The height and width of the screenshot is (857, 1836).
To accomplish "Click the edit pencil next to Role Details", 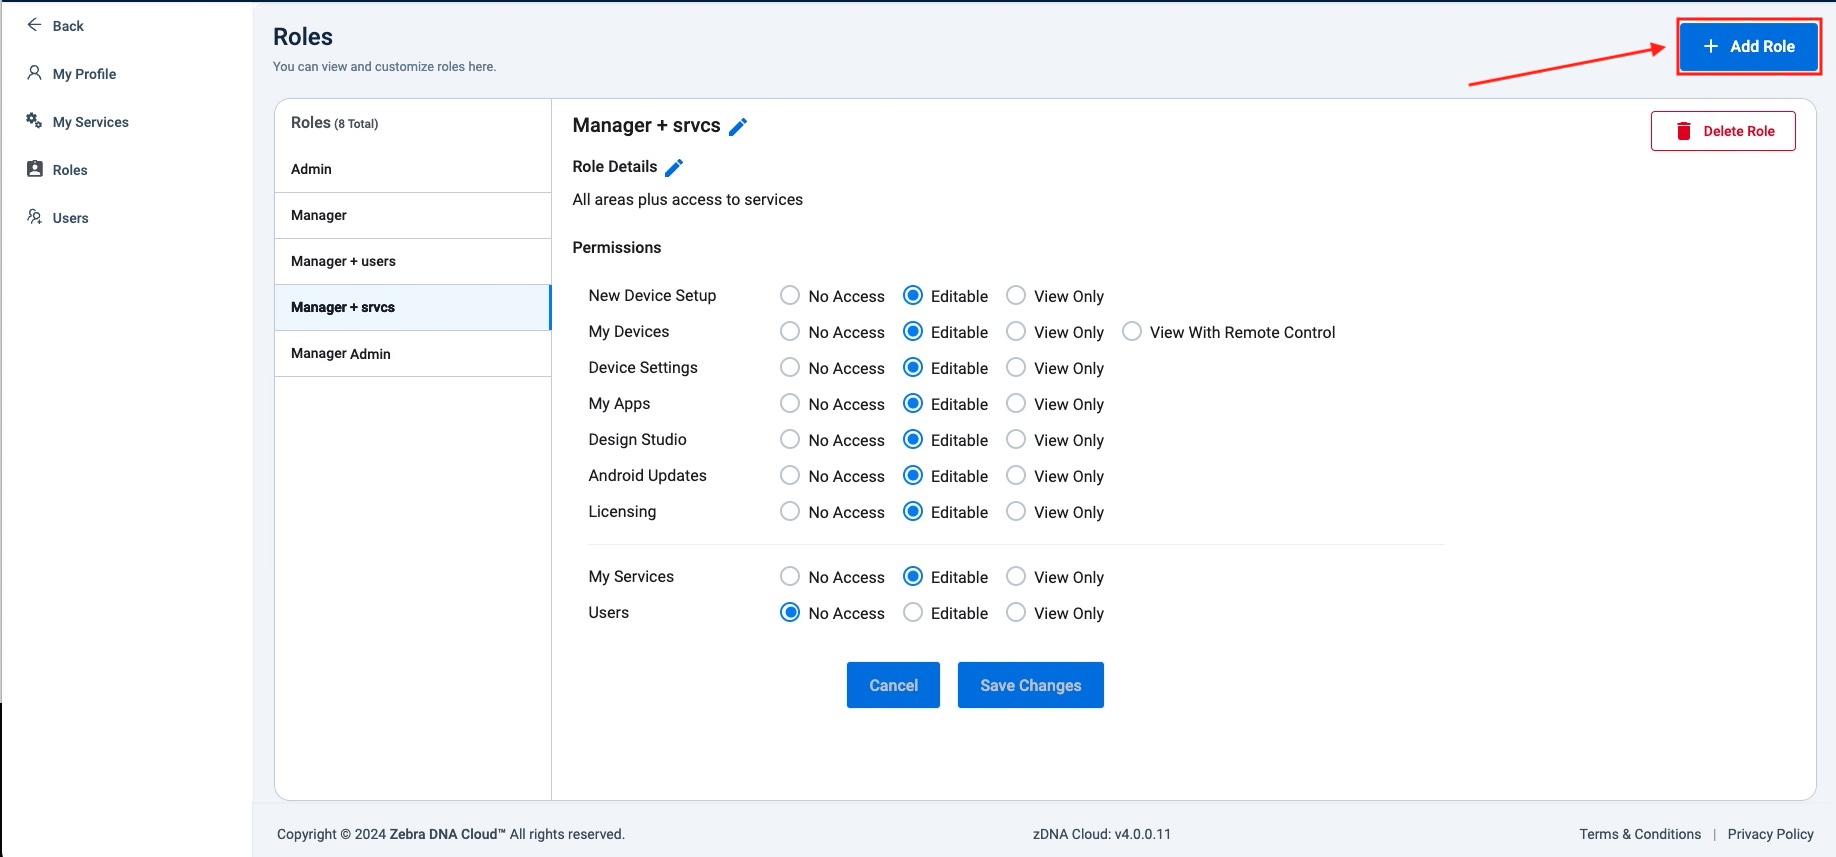I will tap(674, 167).
